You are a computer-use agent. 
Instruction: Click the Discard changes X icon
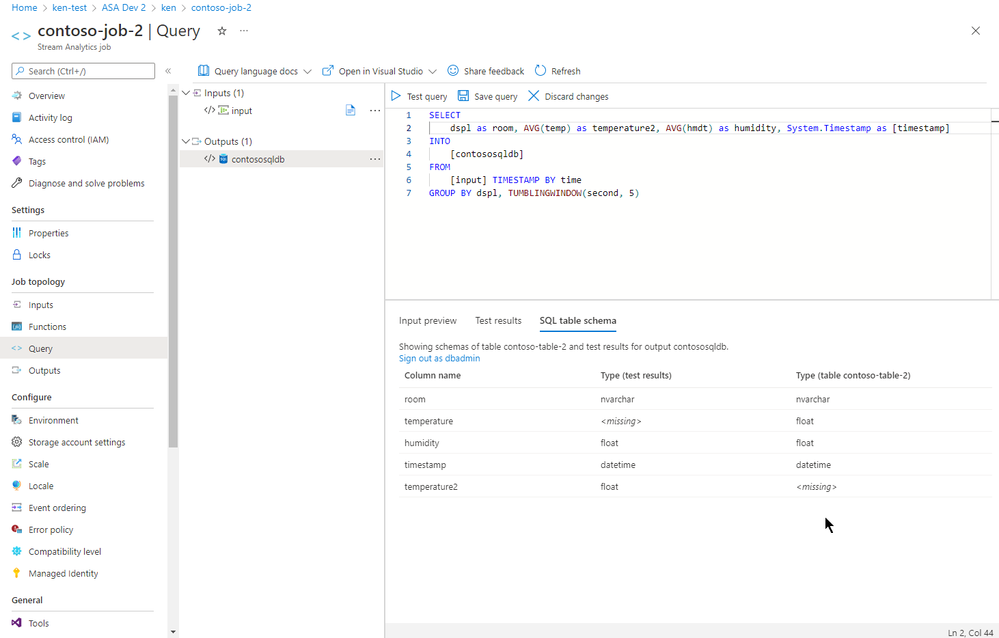[x=533, y=96]
